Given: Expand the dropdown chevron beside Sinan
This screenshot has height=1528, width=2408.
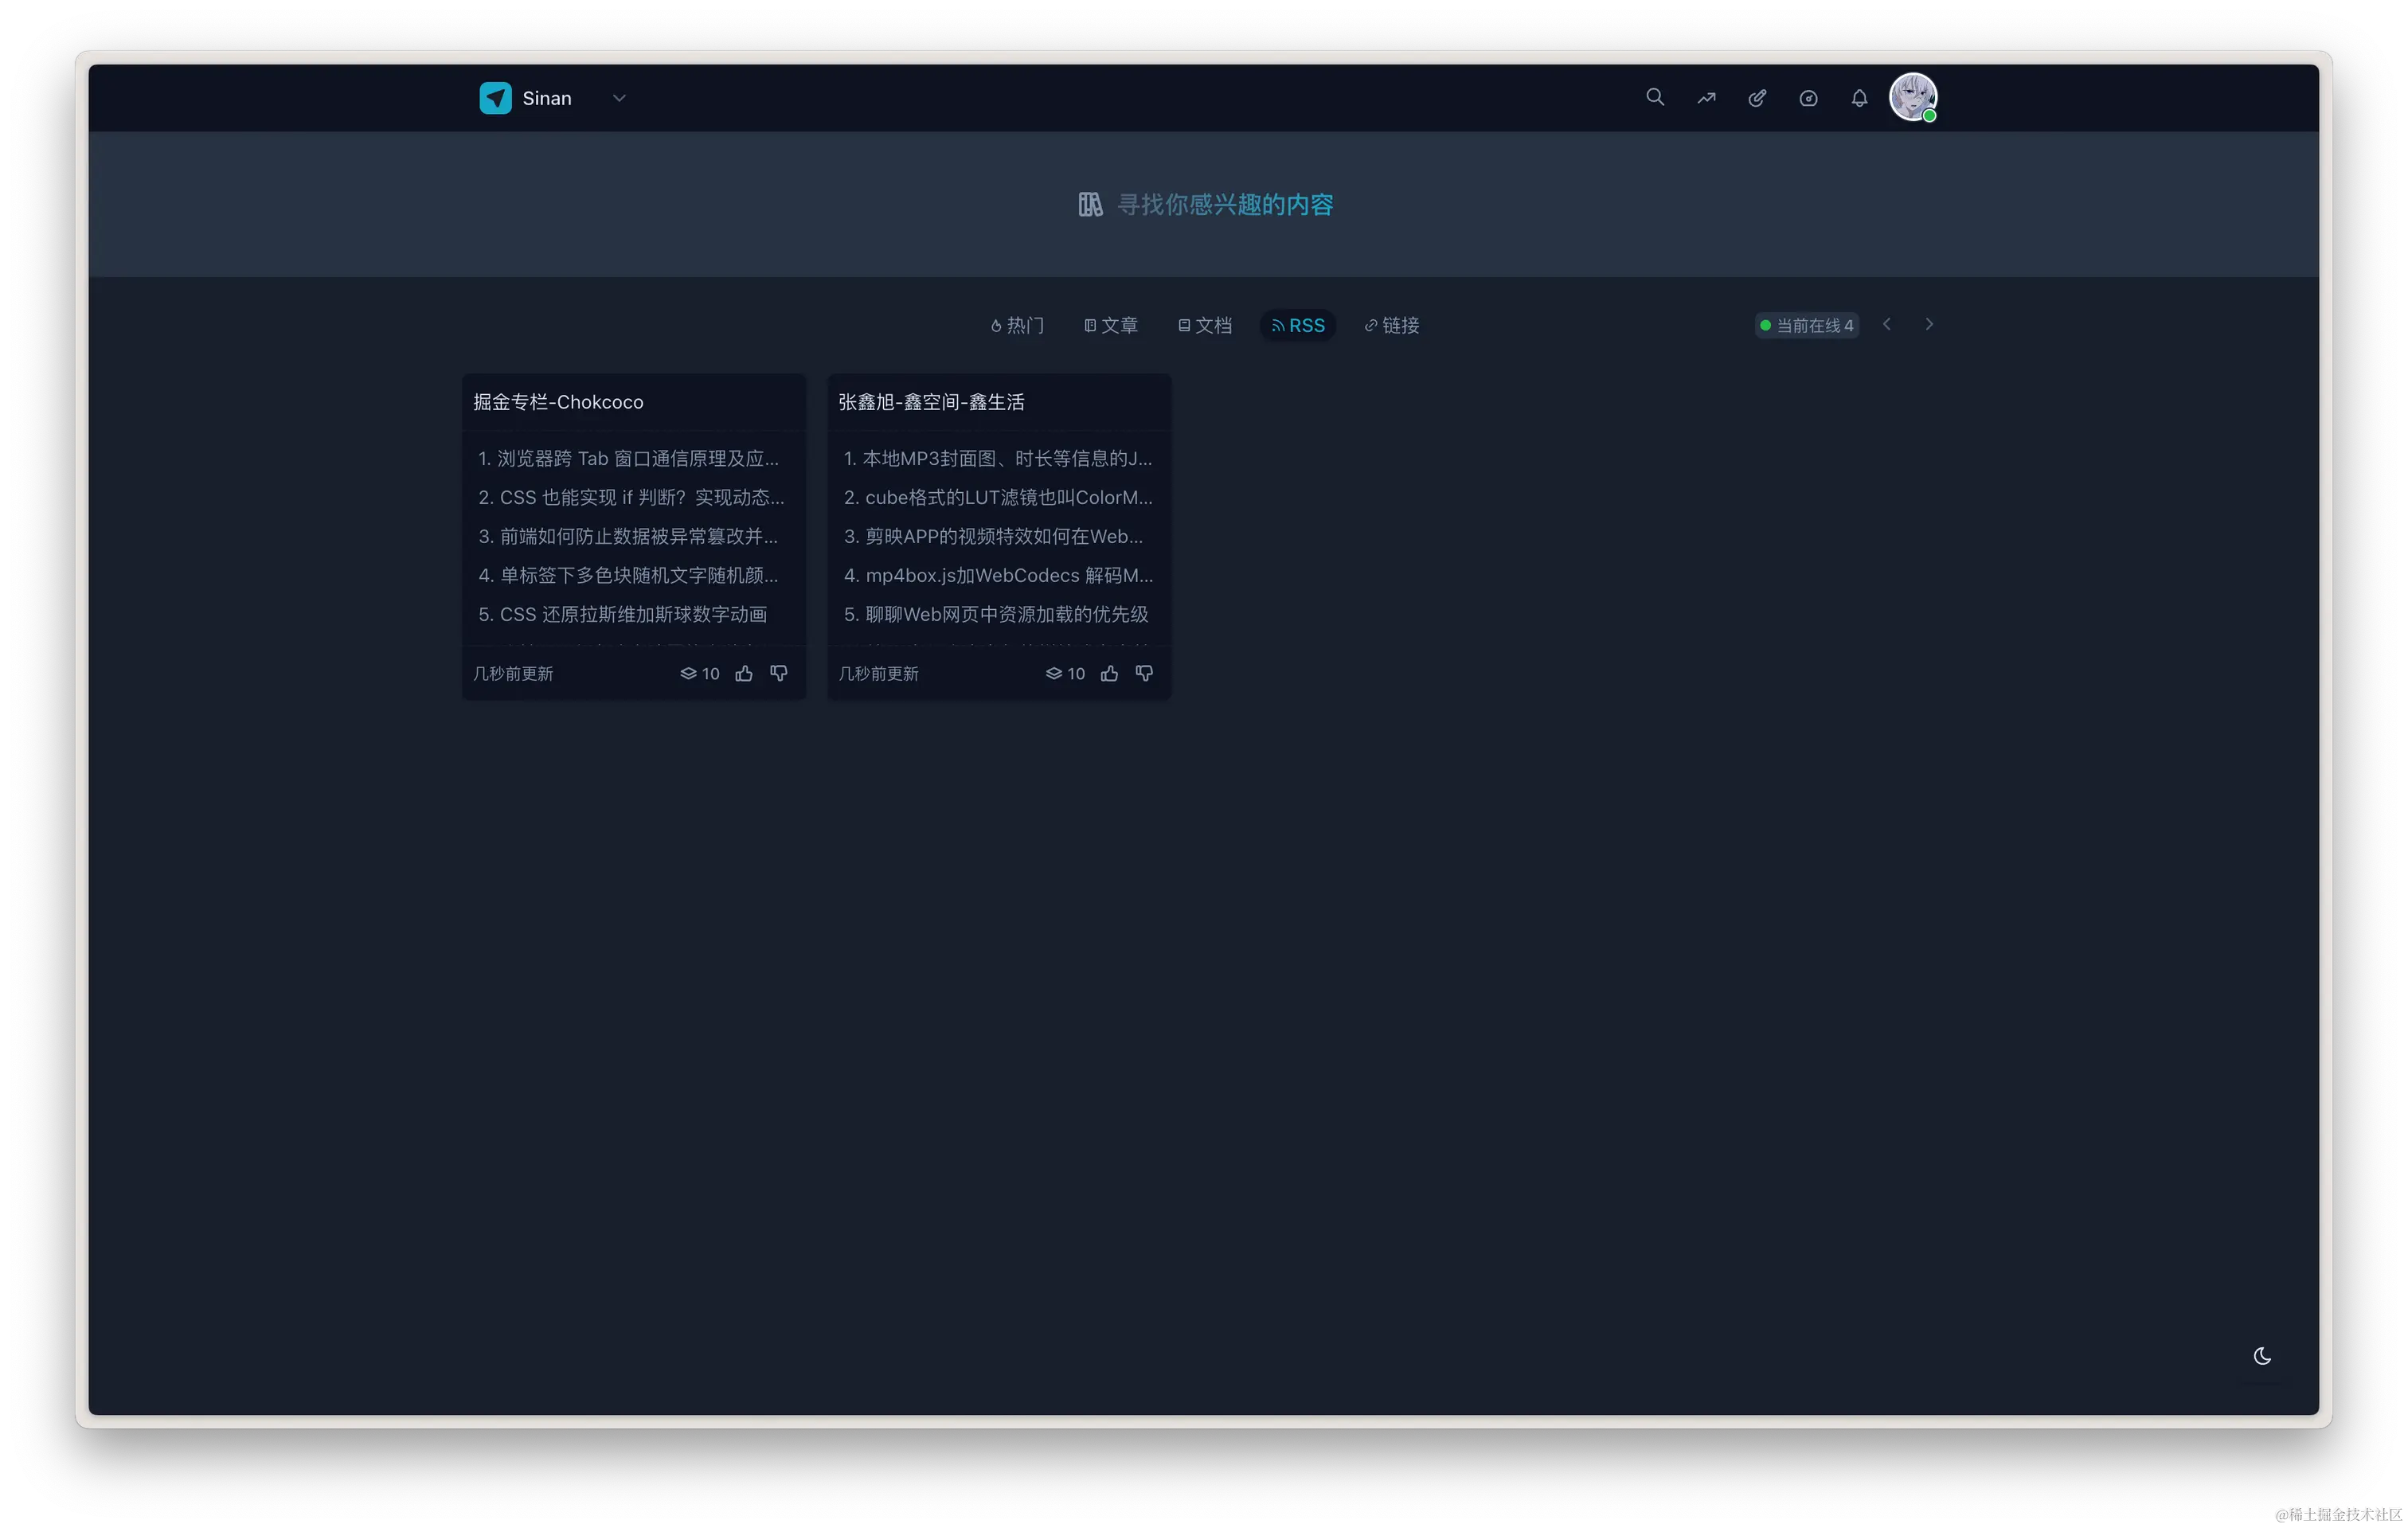Looking at the screenshot, I should 619,98.
